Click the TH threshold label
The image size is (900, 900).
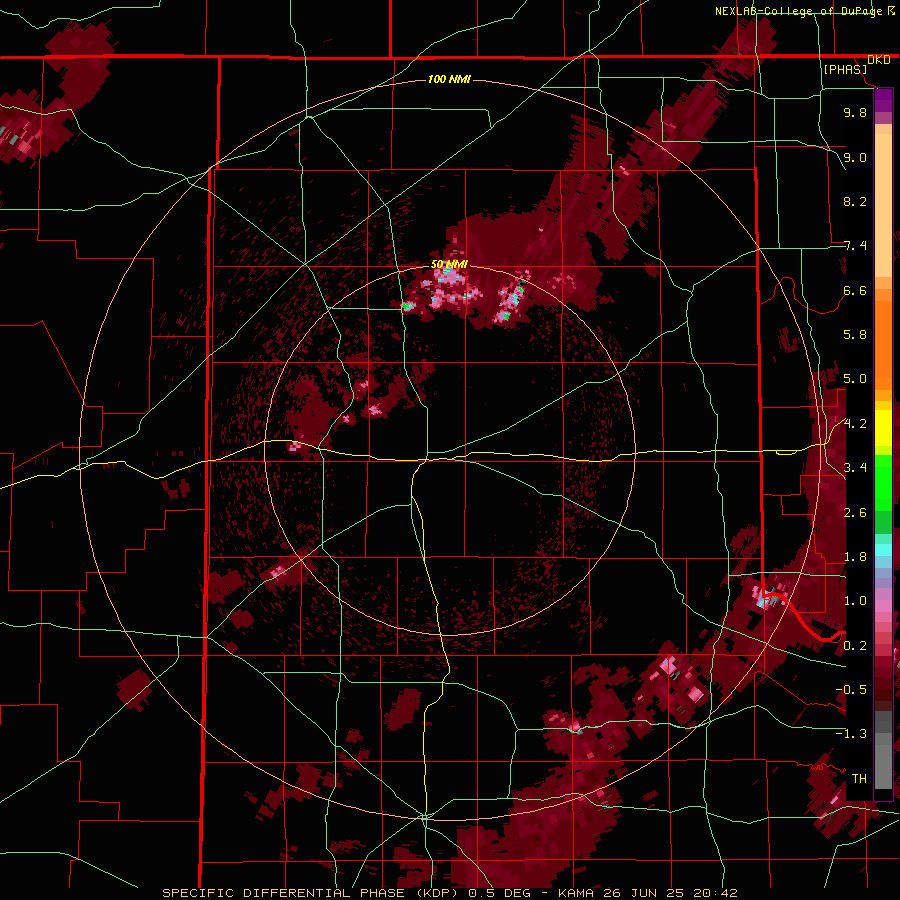tap(859, 779)
